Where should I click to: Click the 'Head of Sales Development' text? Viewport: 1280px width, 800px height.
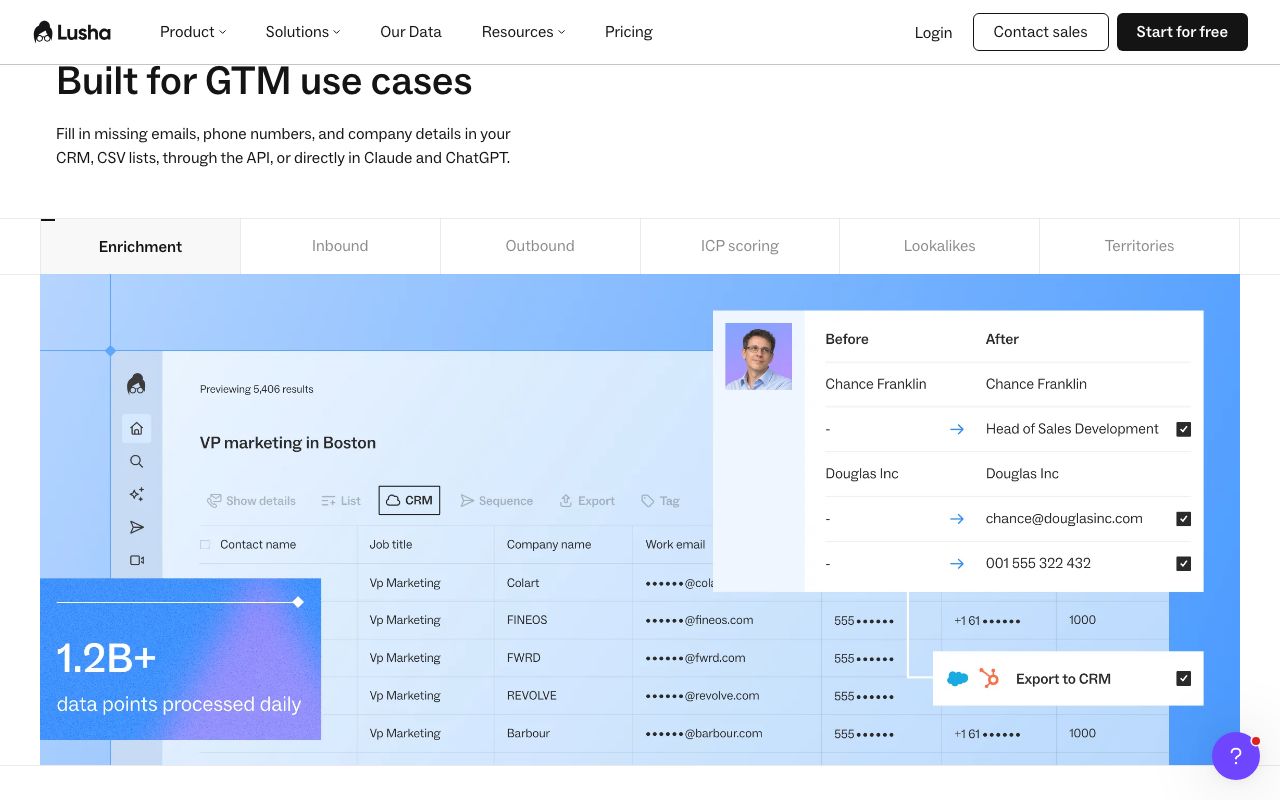click(x=1072, y=429)
